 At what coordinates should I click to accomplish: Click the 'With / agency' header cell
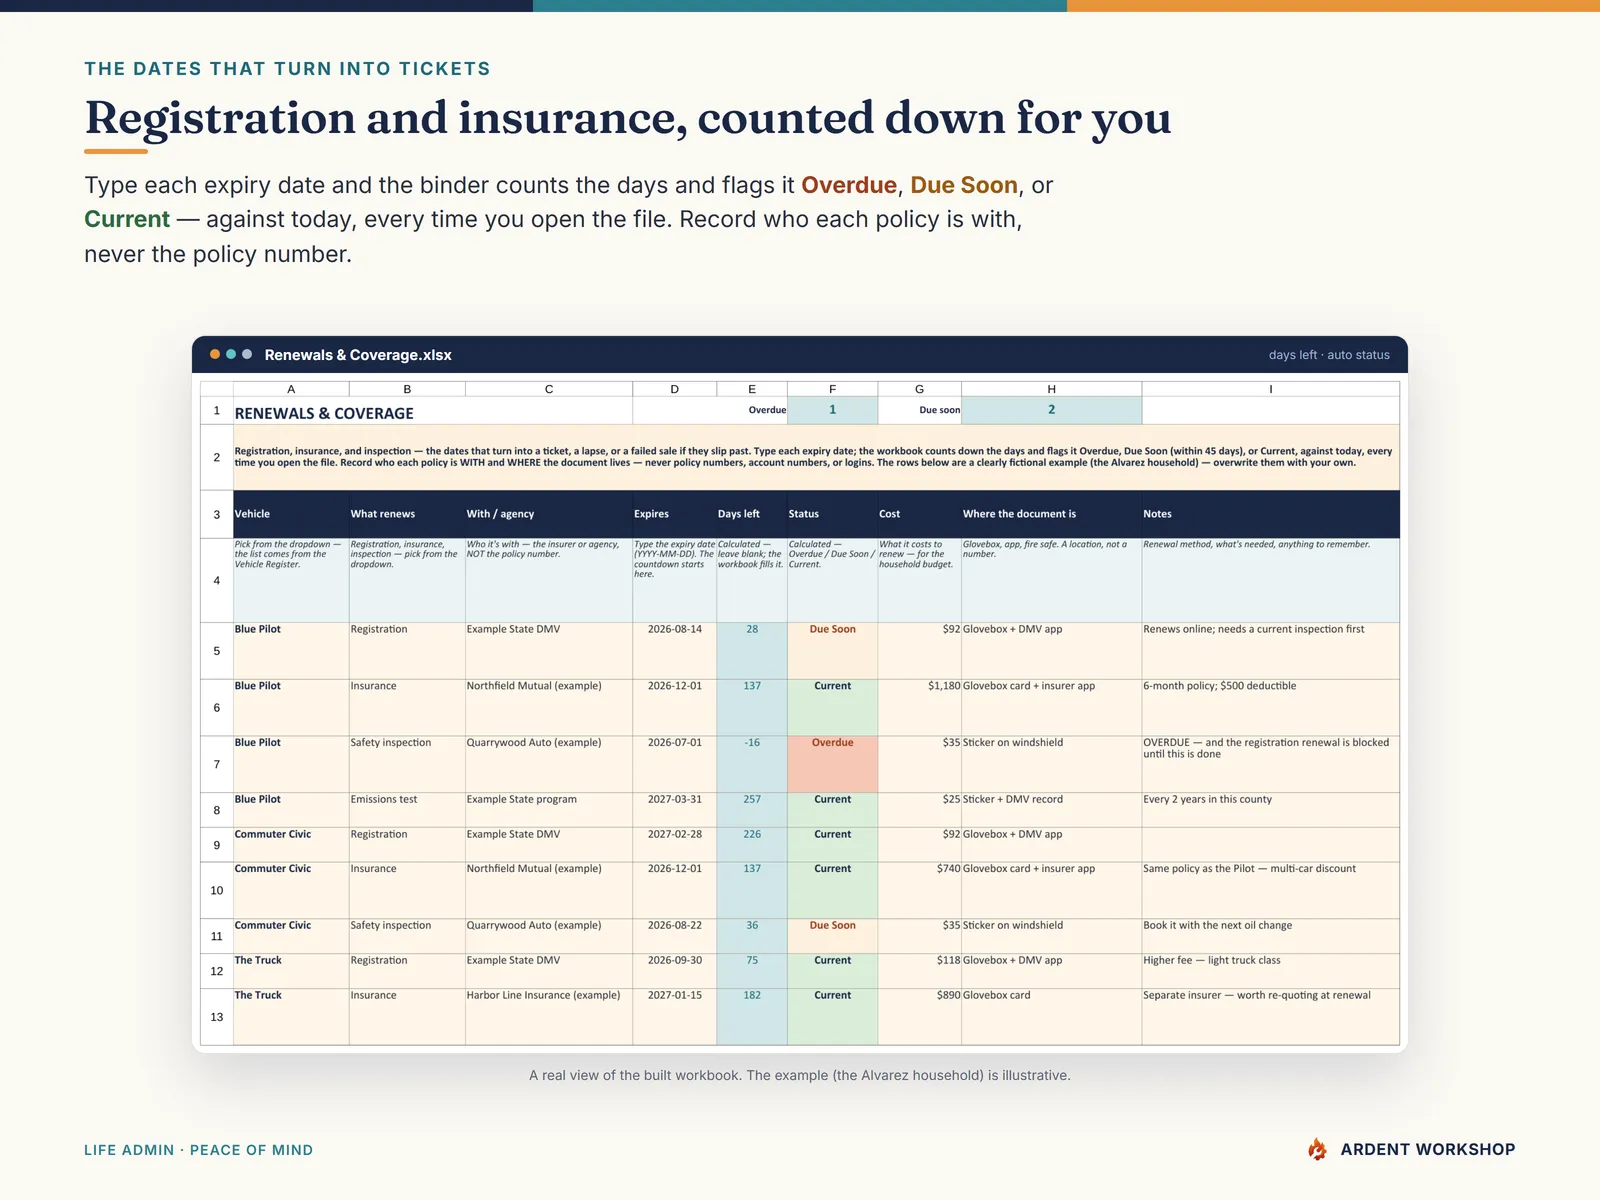point(549,514)
